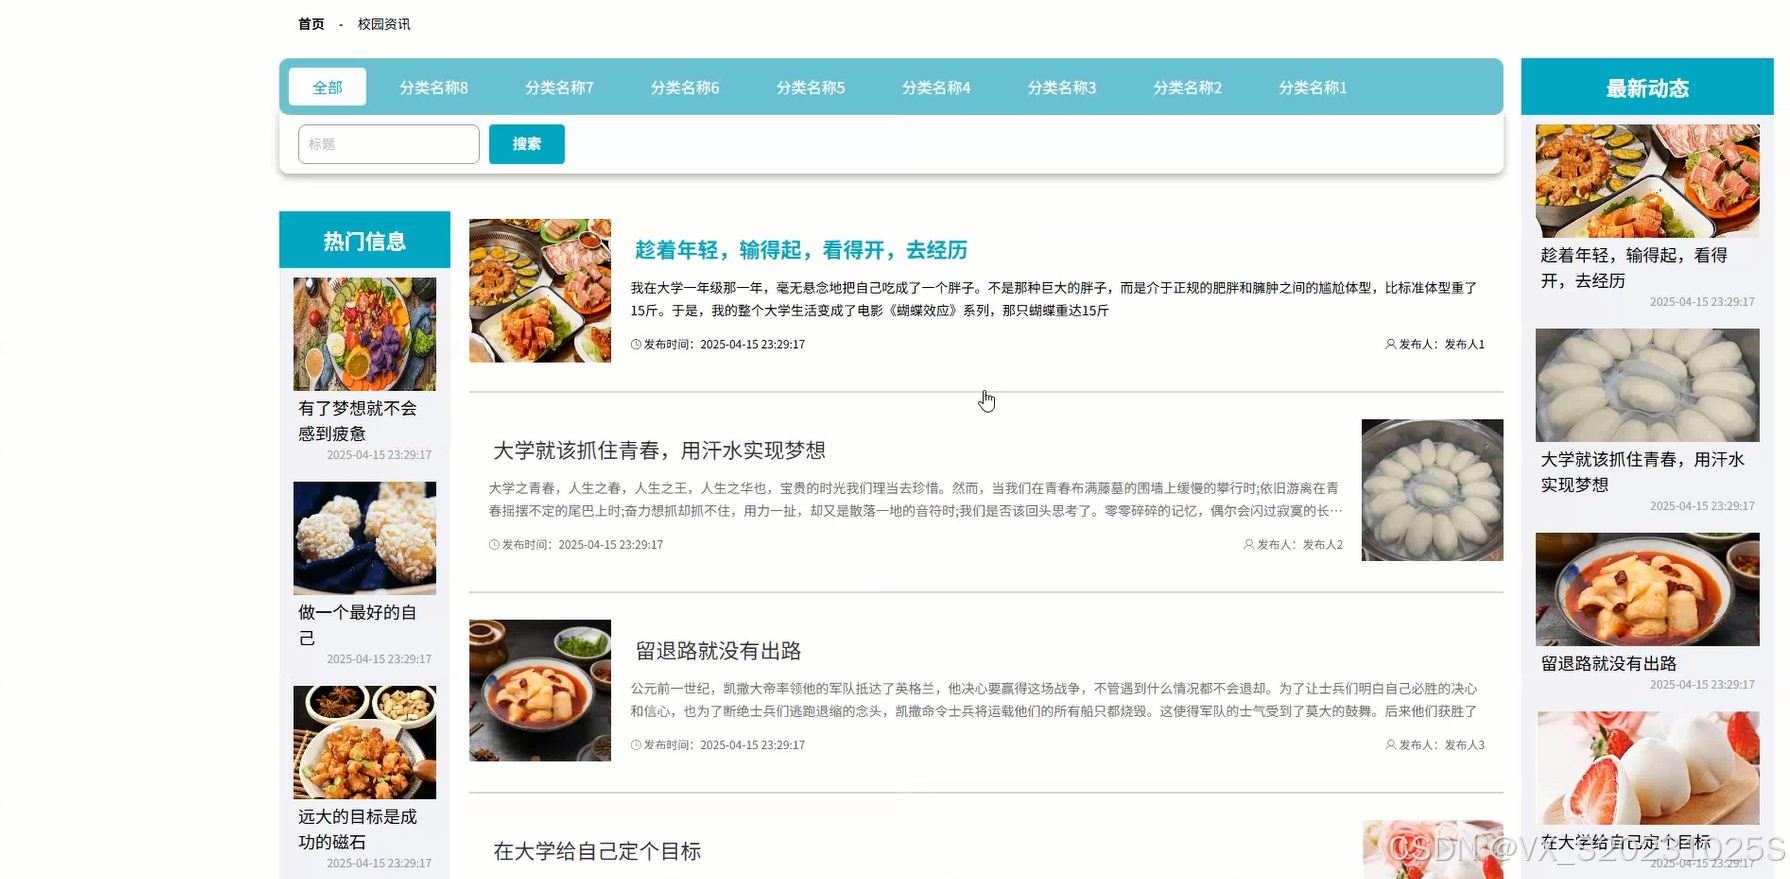Select the 分类名称2 tab

[x=1187, y=87]
